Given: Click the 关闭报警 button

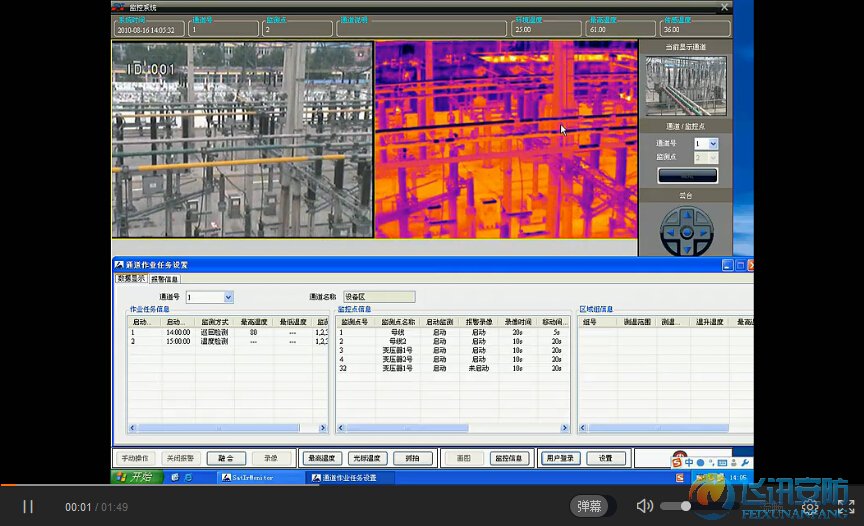Looking at the screenshot, I should click(x=180, y=458).
